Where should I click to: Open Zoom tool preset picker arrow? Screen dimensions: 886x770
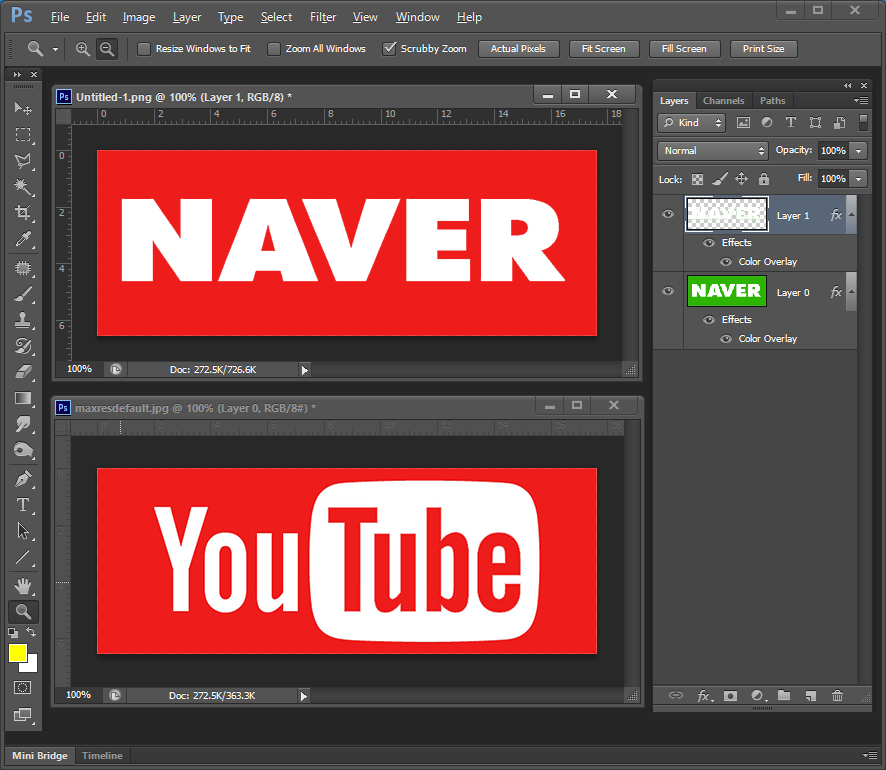coord(55,49)
